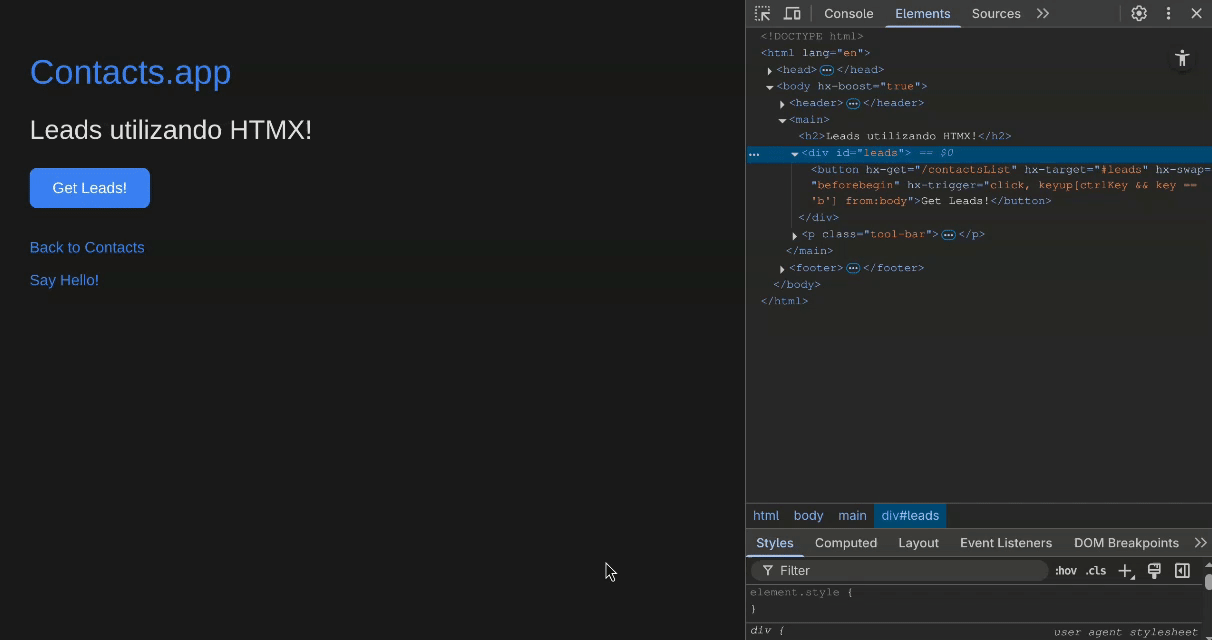Collapse the div id=leads node
1212x640 pixels.
click(795, 154)
